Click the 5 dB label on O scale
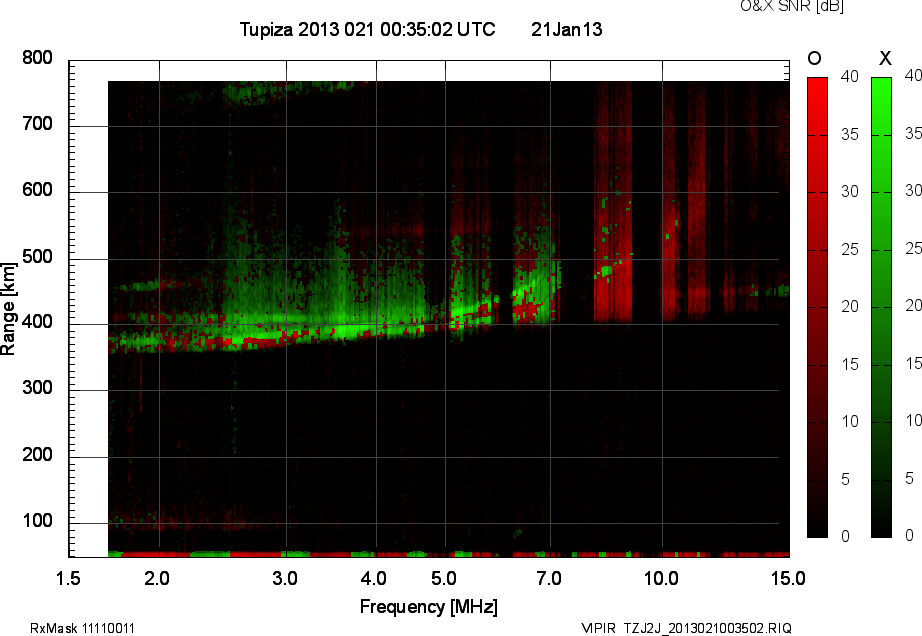The height and width of the screenshot is (636, 922). coord(845,479)
